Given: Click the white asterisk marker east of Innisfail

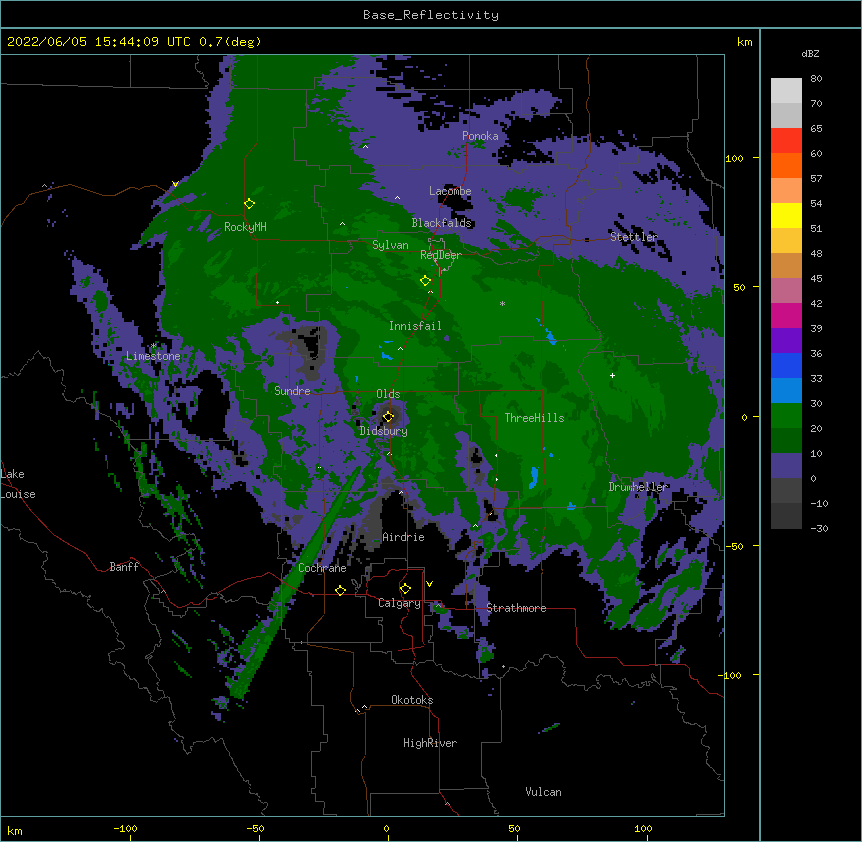Looking at the screenshot, I should coord(502,303).
